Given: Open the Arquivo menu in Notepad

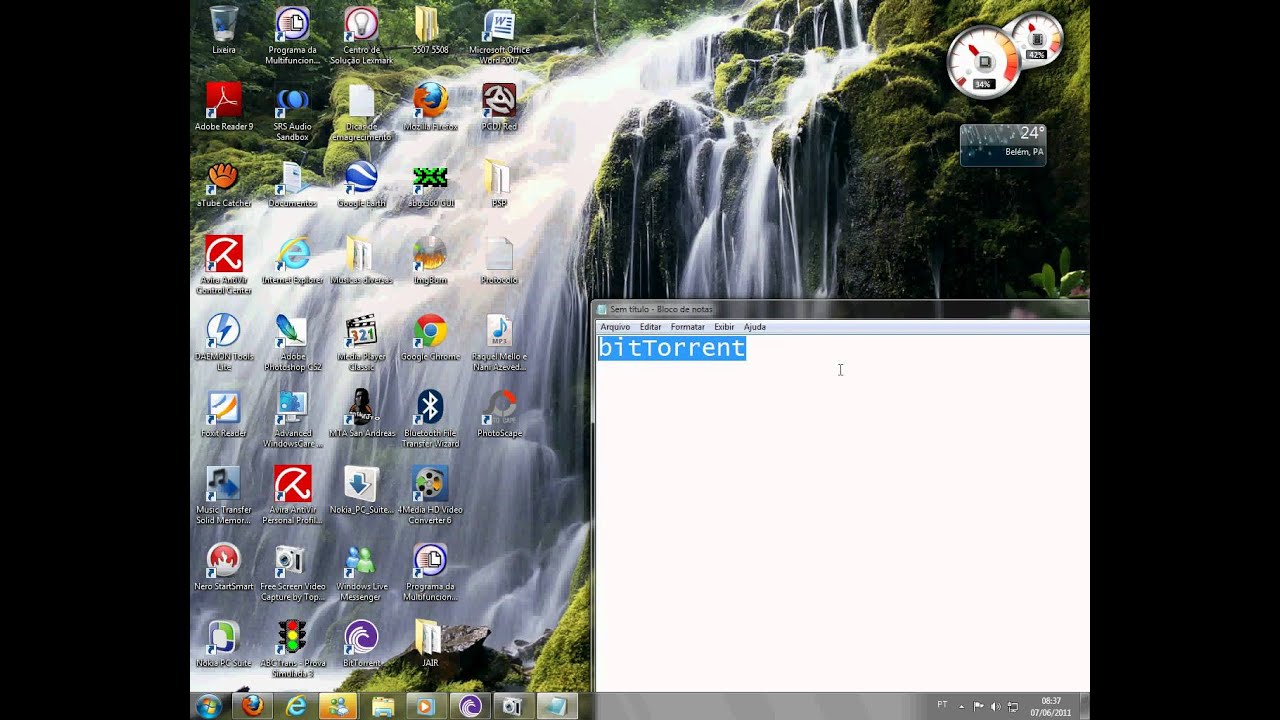Looking at the screenshot, I should (x=615, y=327).
